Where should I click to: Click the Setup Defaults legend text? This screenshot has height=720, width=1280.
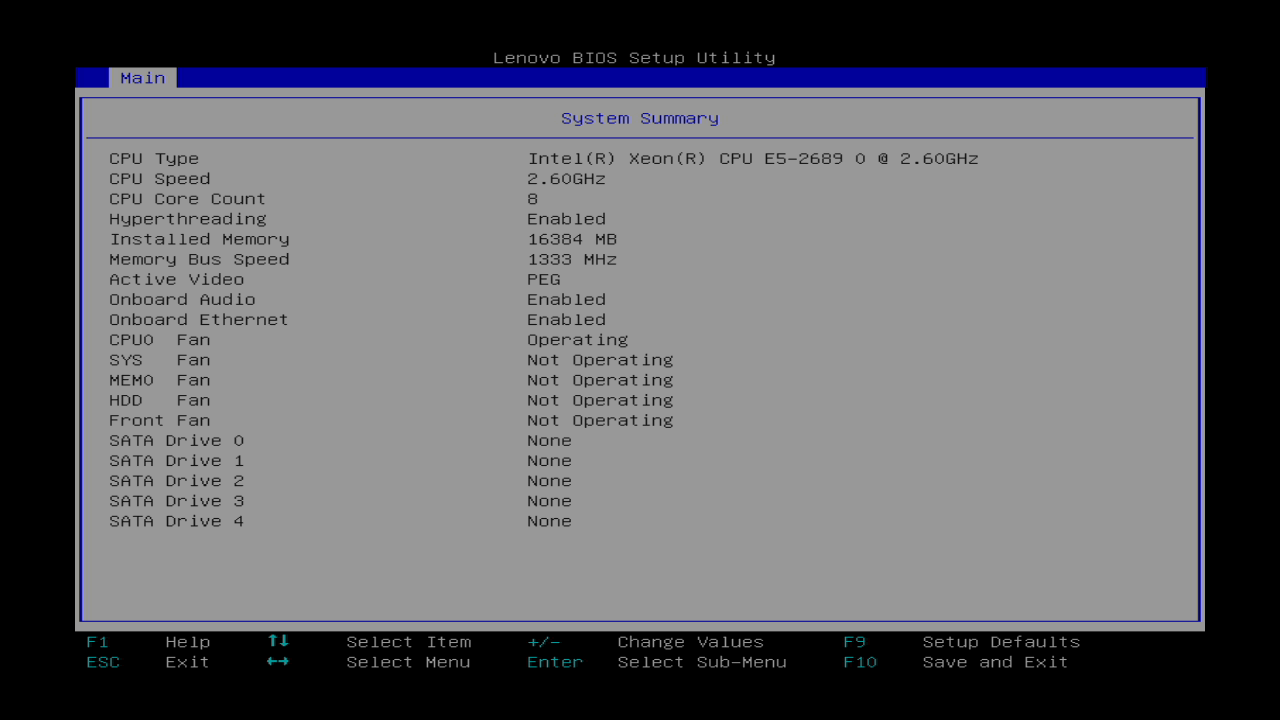tap(1001, 642)
